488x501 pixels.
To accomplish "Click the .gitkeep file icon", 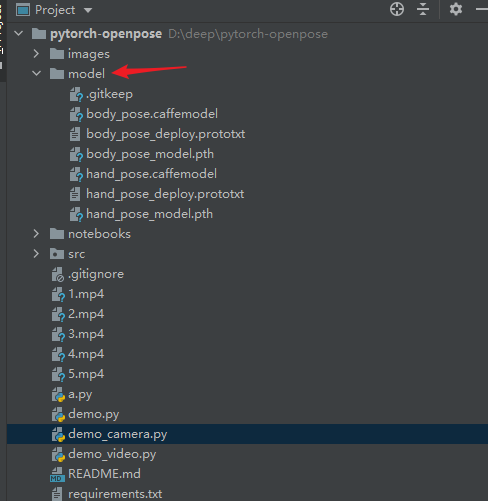I will [x=76, y=94].
